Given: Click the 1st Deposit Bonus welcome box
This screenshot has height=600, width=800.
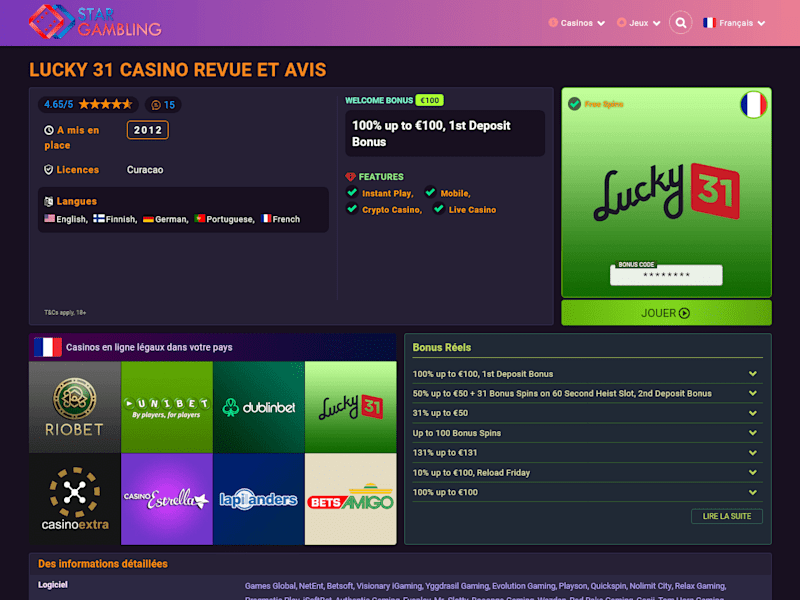Looking at the screenshot, I should click(x=445, y=133).
